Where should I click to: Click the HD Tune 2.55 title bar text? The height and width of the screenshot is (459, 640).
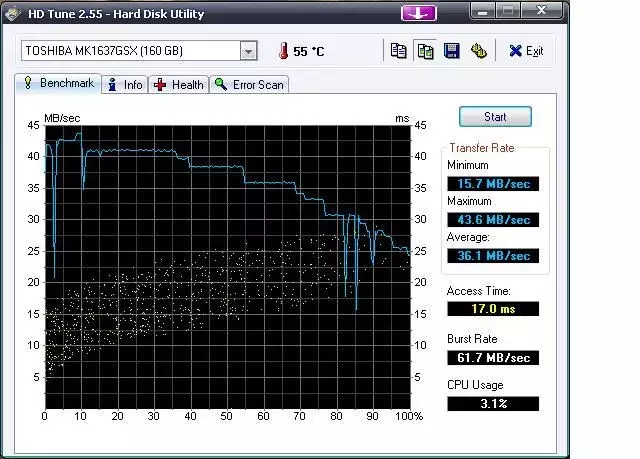tap(116, 14)
